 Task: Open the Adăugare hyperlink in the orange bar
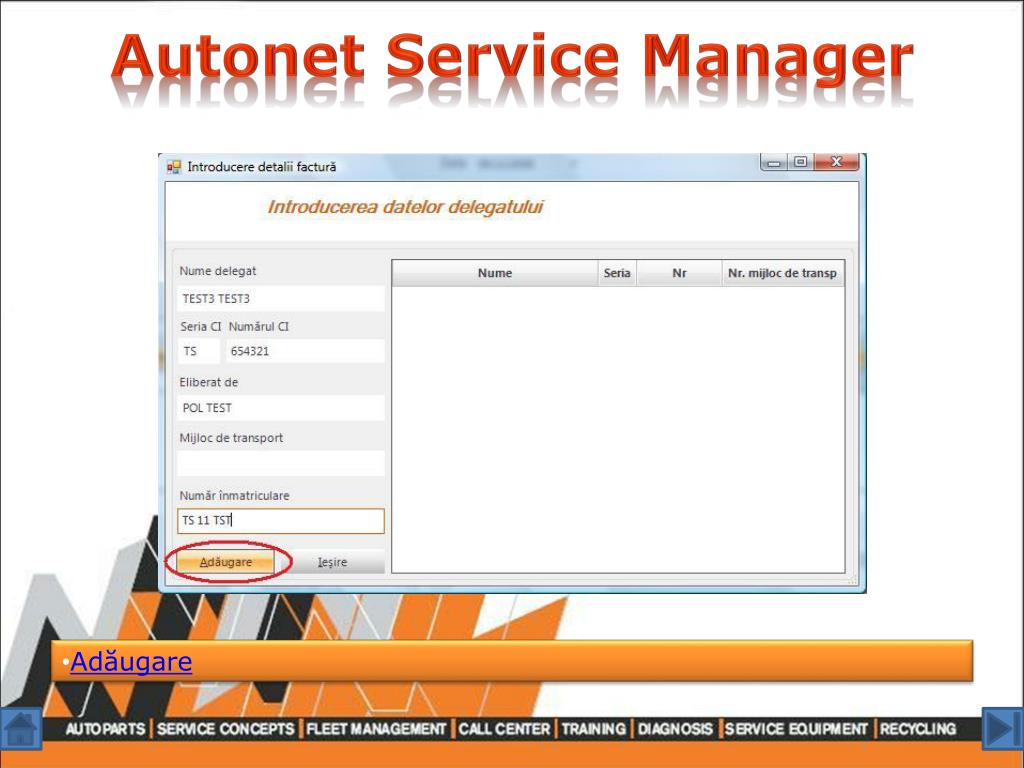tap(131, 662)
